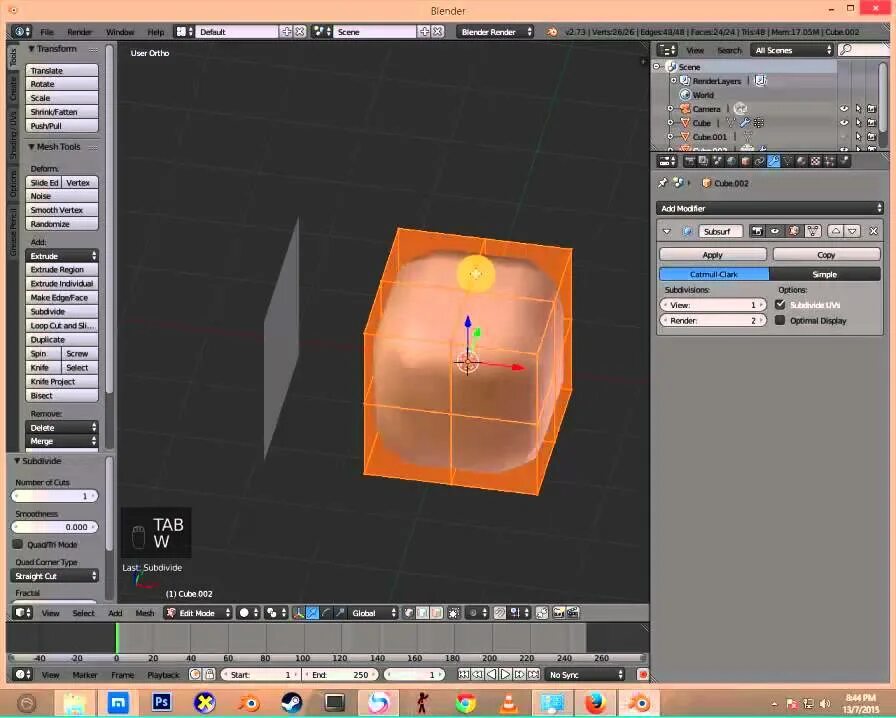This screenshot has width=896, height=718.
Task: Click the pin icon beside Cube.002
Action: coord(662,183)
